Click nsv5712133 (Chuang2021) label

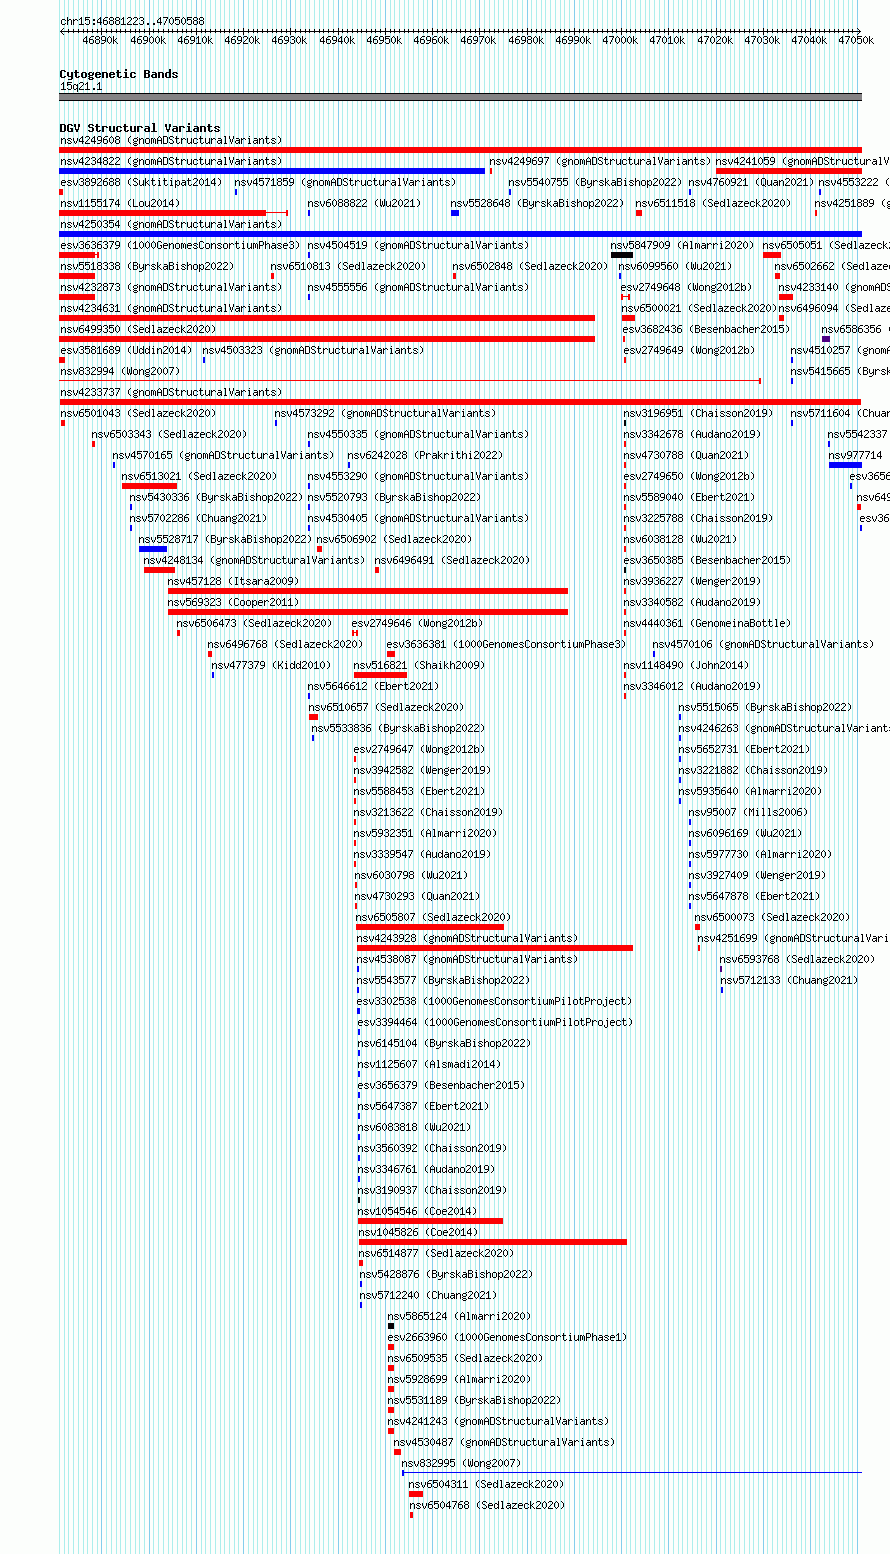point(789,980)
